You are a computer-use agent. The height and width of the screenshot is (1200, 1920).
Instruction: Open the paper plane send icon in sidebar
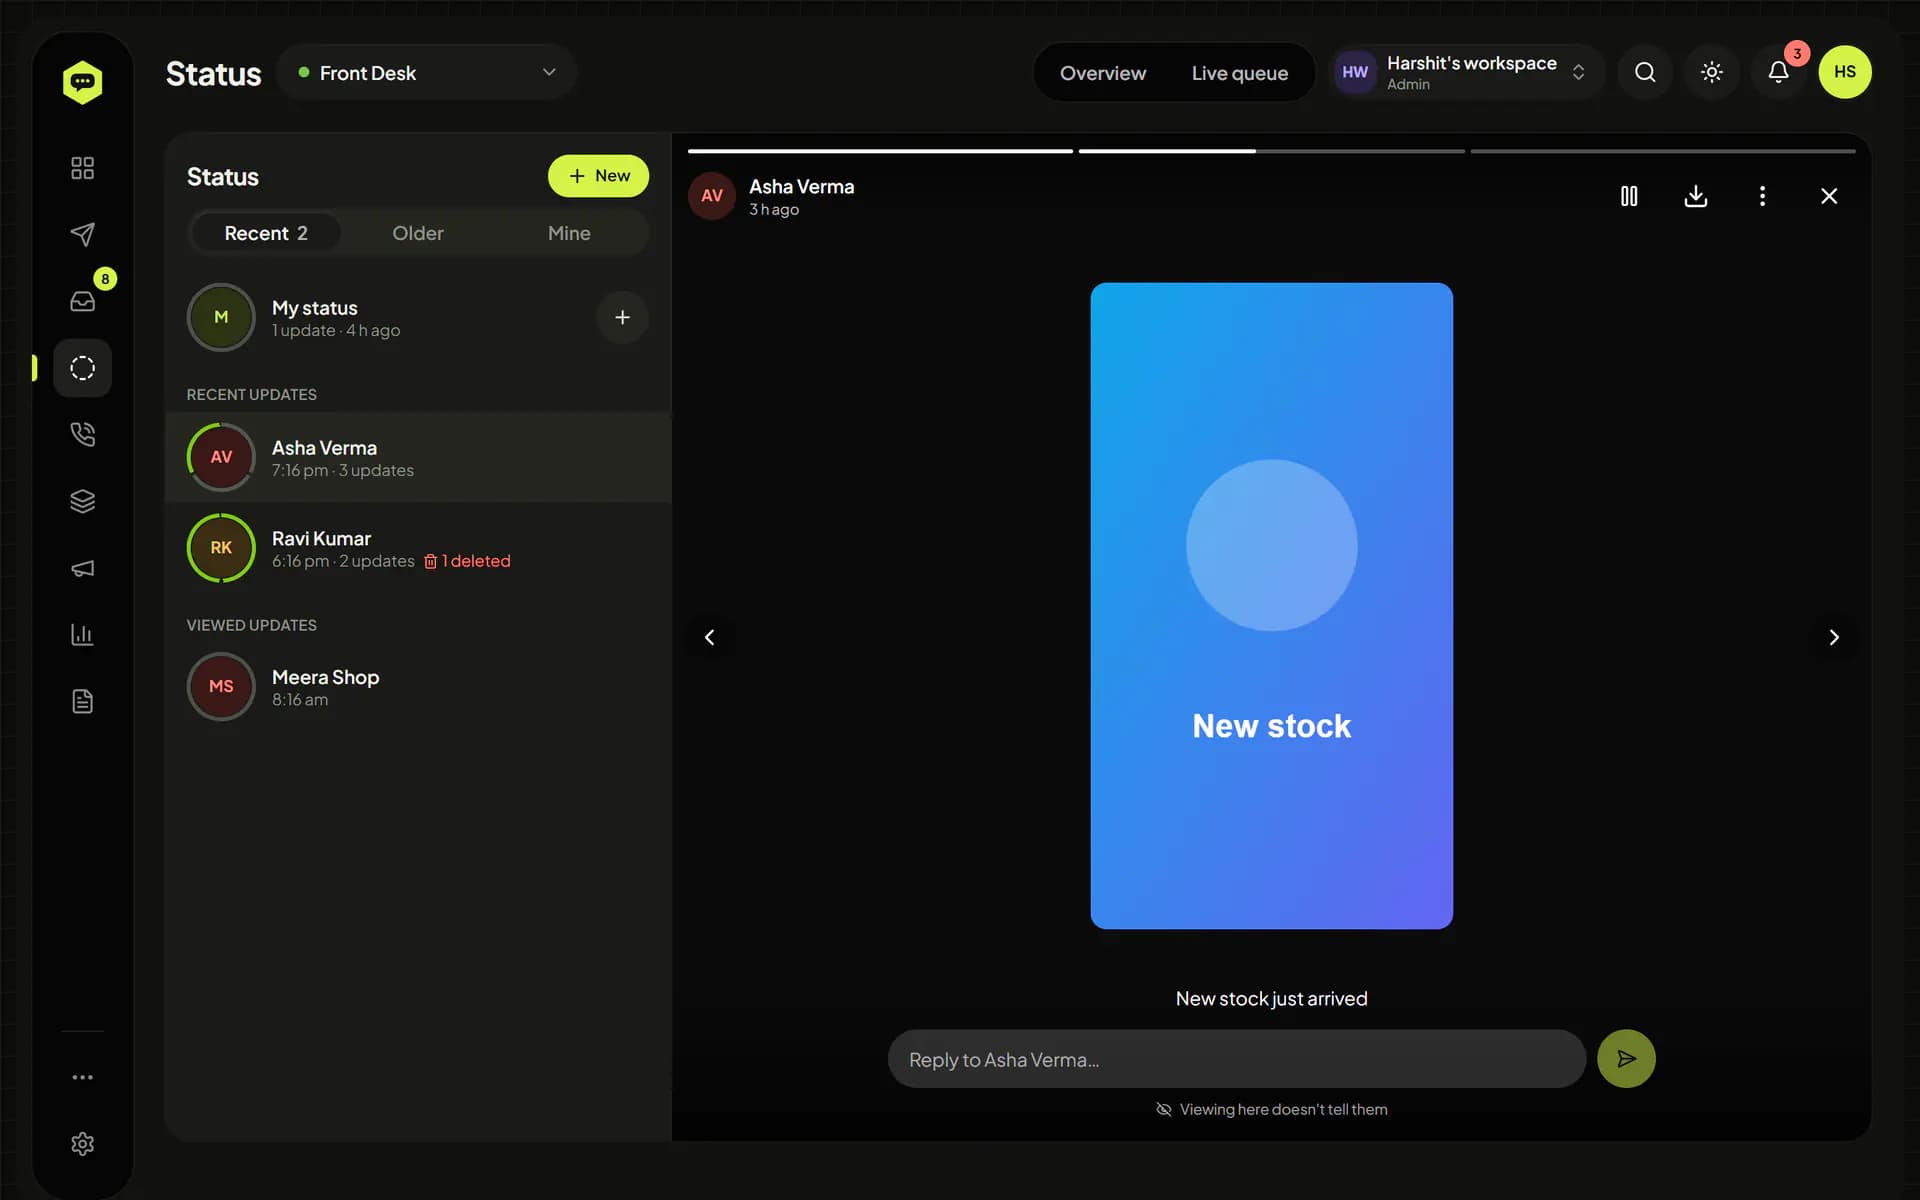coord(82,234)
